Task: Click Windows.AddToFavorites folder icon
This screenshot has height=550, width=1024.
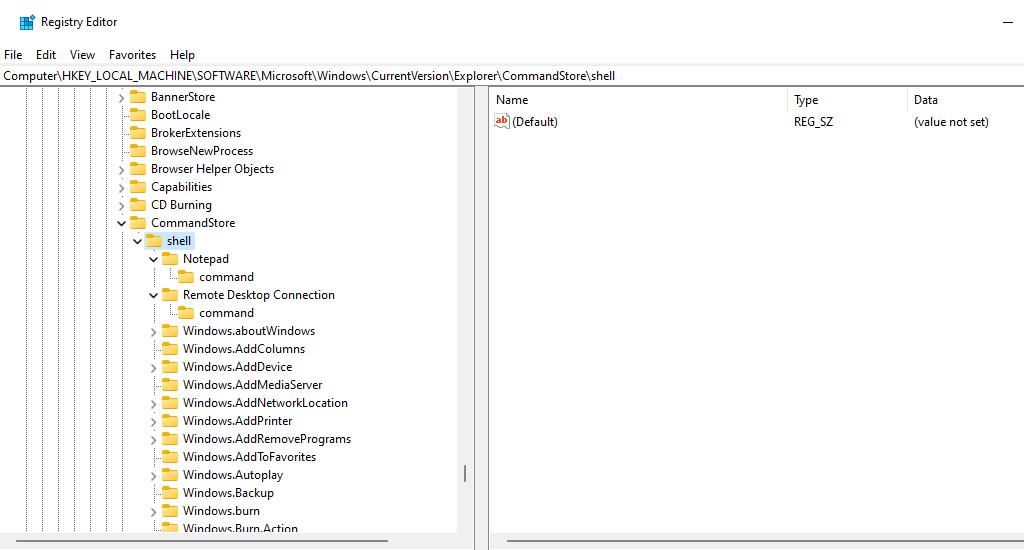Action: (x=170, y=457)
